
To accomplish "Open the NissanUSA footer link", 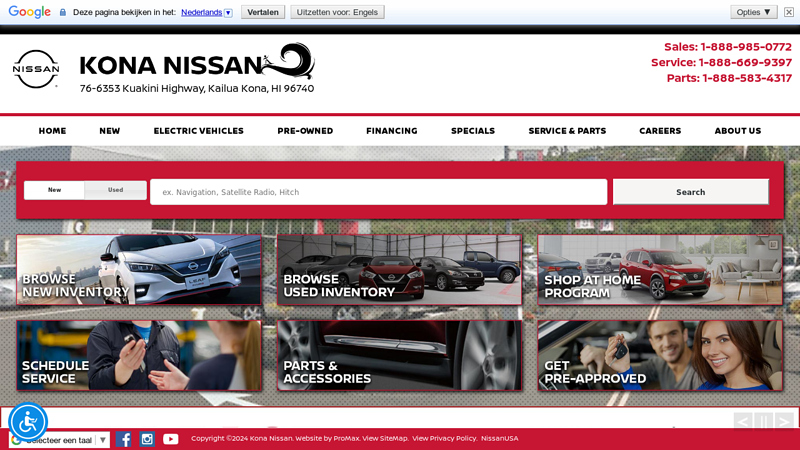I will [x=499, y=438].
